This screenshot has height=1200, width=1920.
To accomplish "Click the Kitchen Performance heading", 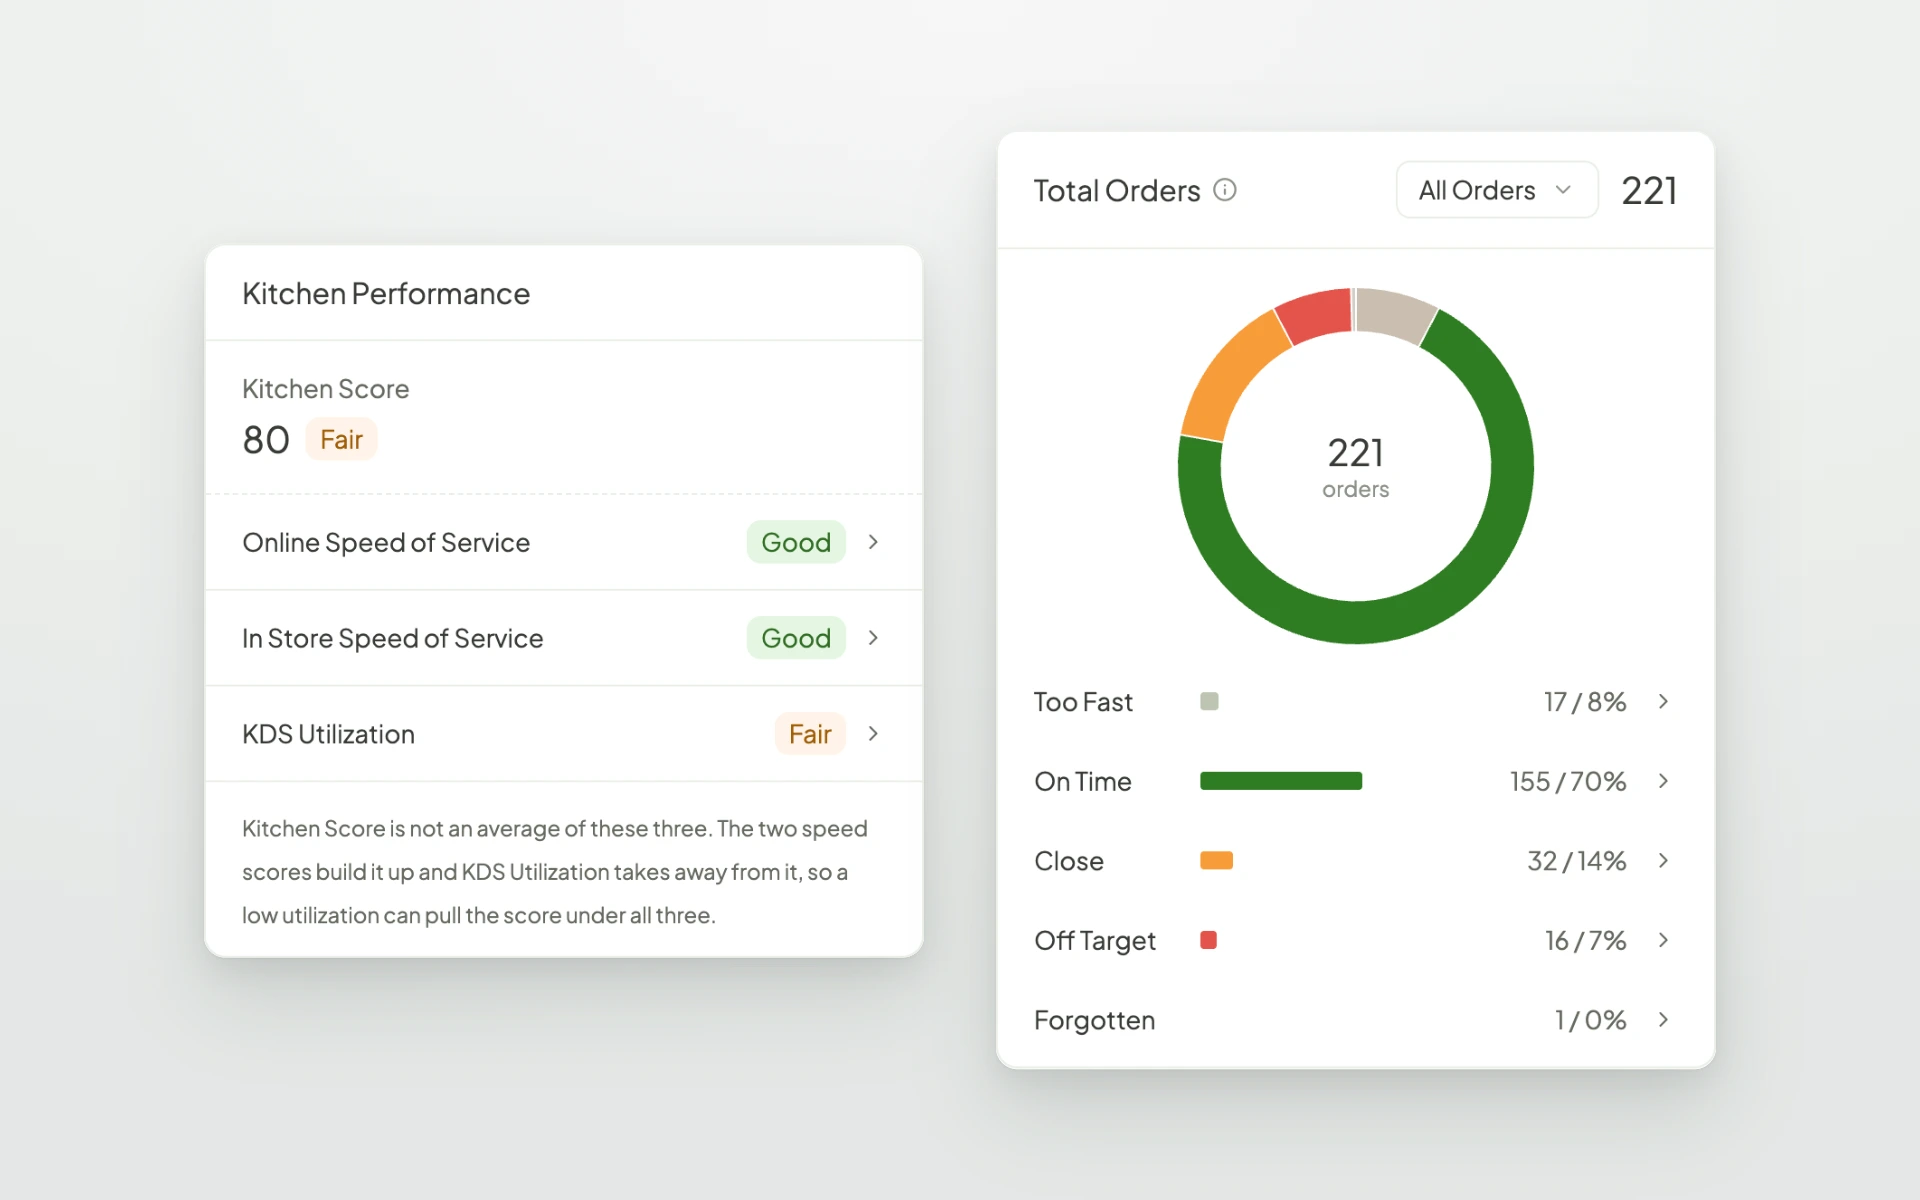I will (x=386, y=294).
